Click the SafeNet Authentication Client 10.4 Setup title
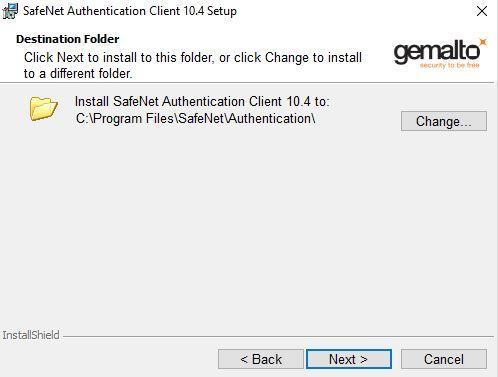The height and width of the screenshot is (377, 498). coord(130,11)
